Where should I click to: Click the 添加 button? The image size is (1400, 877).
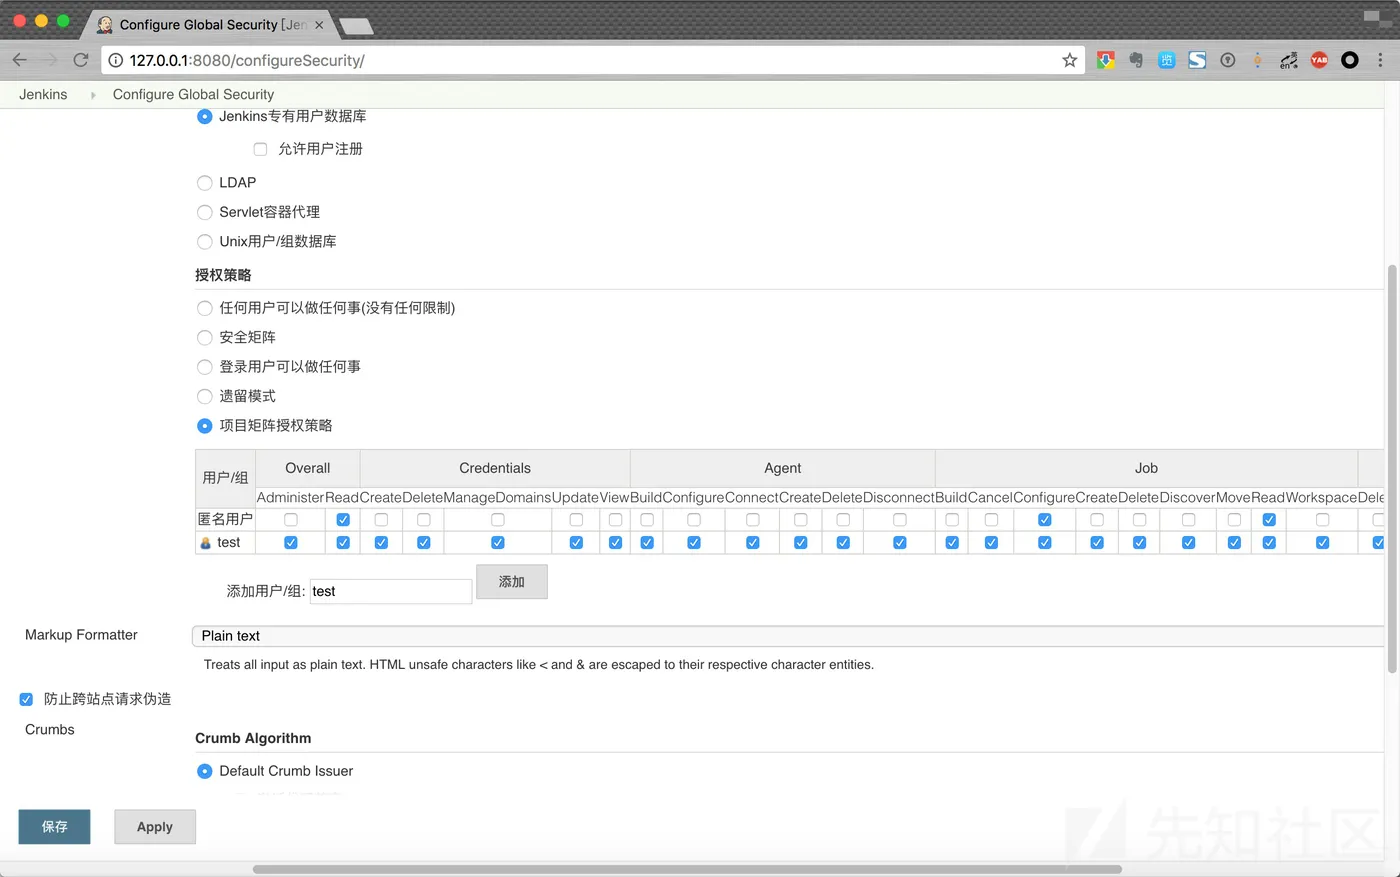click(x=512, y=582)
